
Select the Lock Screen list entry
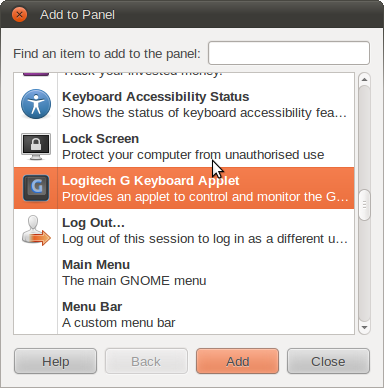(184, 146)
